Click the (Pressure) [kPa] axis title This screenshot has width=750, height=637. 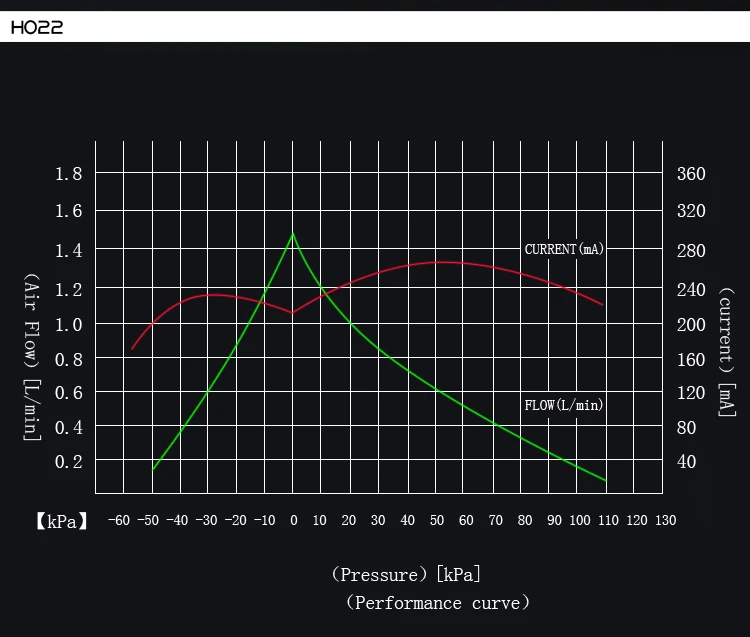tap(406, 574)
